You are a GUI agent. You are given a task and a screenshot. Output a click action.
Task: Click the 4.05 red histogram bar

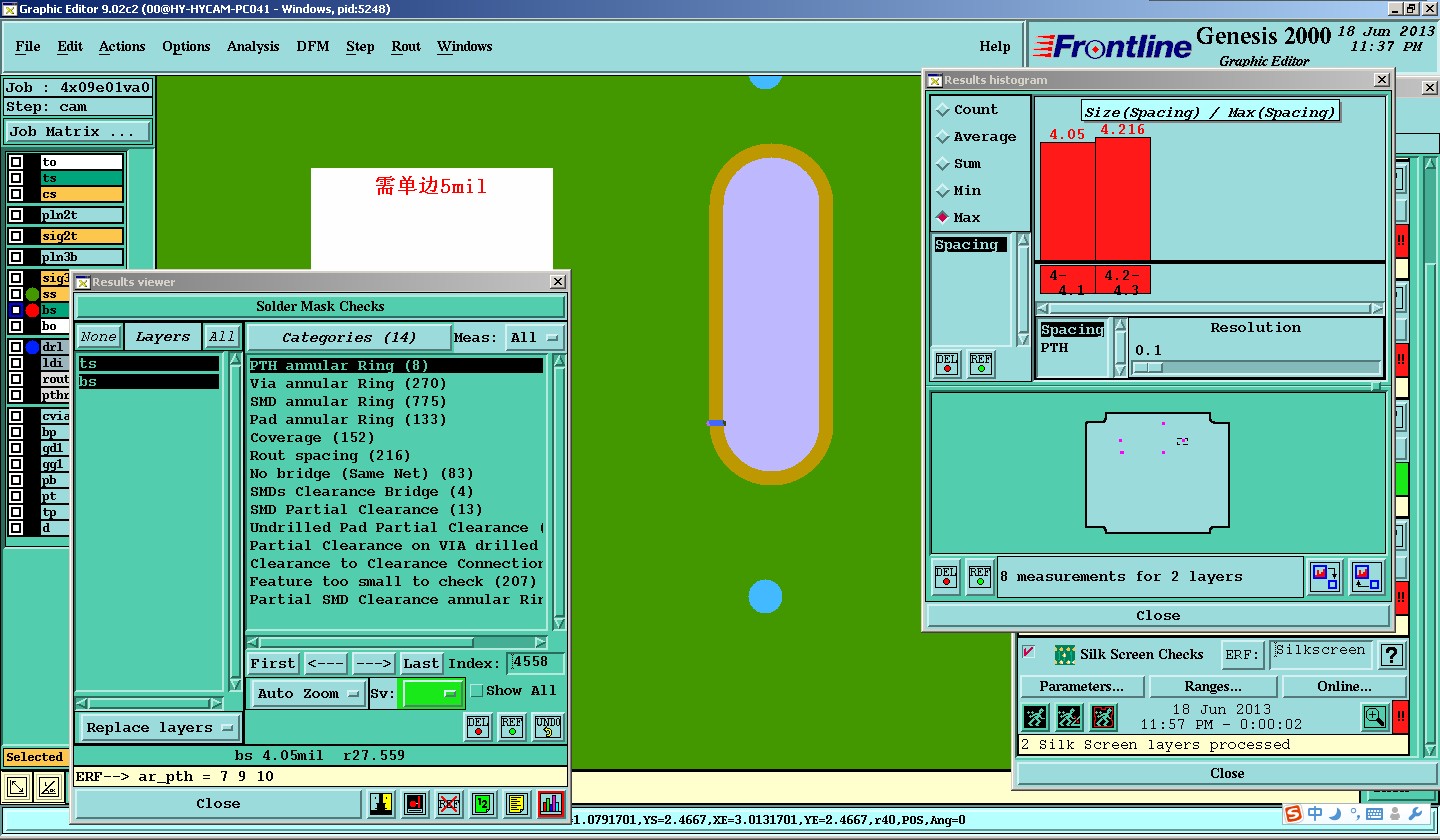click(x=1068, y=201)
